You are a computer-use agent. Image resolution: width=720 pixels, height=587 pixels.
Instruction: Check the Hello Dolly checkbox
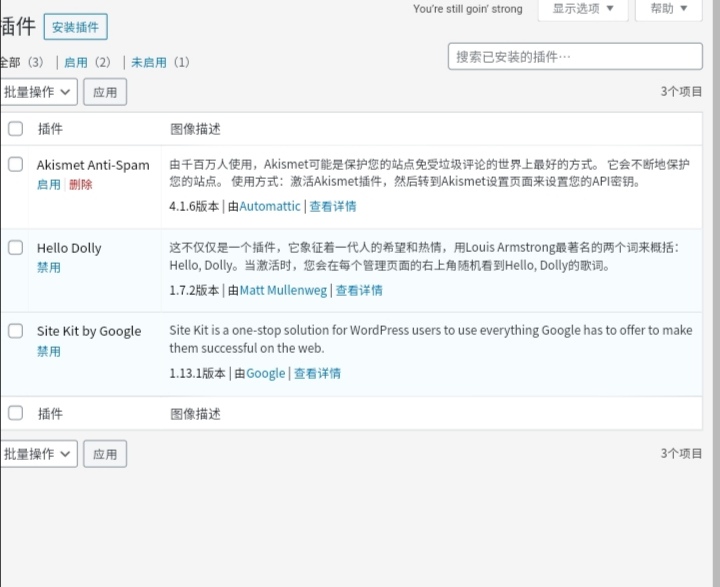click(15, 248)
